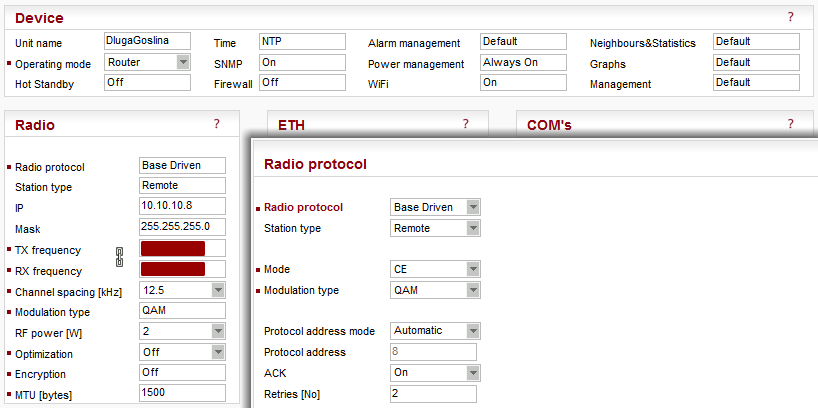
Task: Expand the Channel spacing 12.5 dropdown
Action: (183, 290)
